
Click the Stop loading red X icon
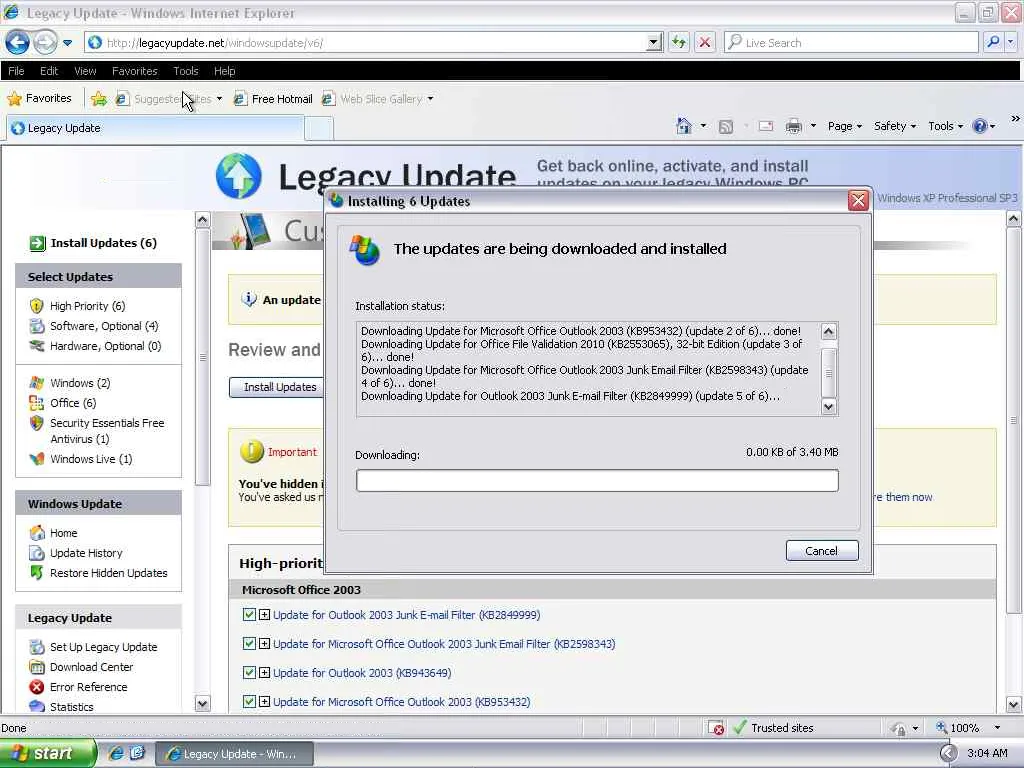click(x=705, y=42)
